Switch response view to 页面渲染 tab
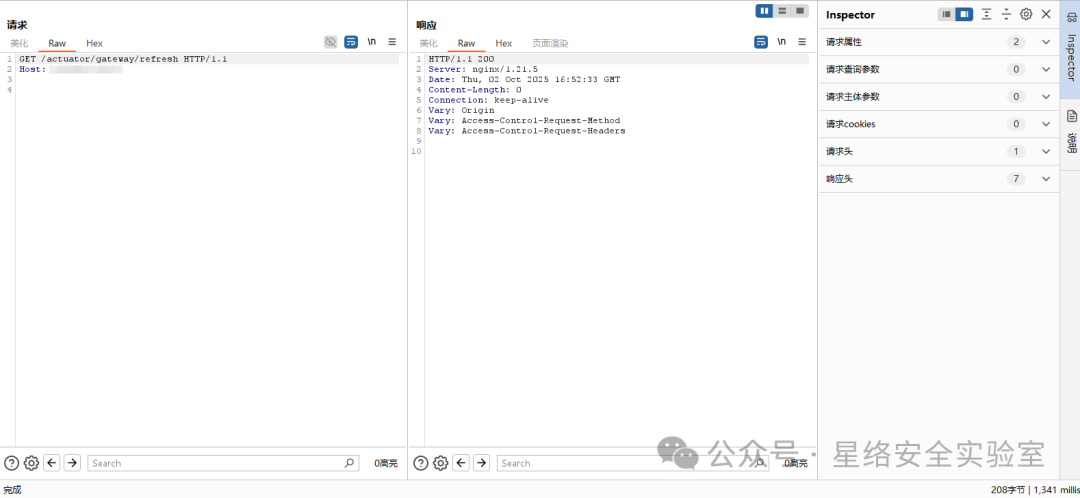 550,43
